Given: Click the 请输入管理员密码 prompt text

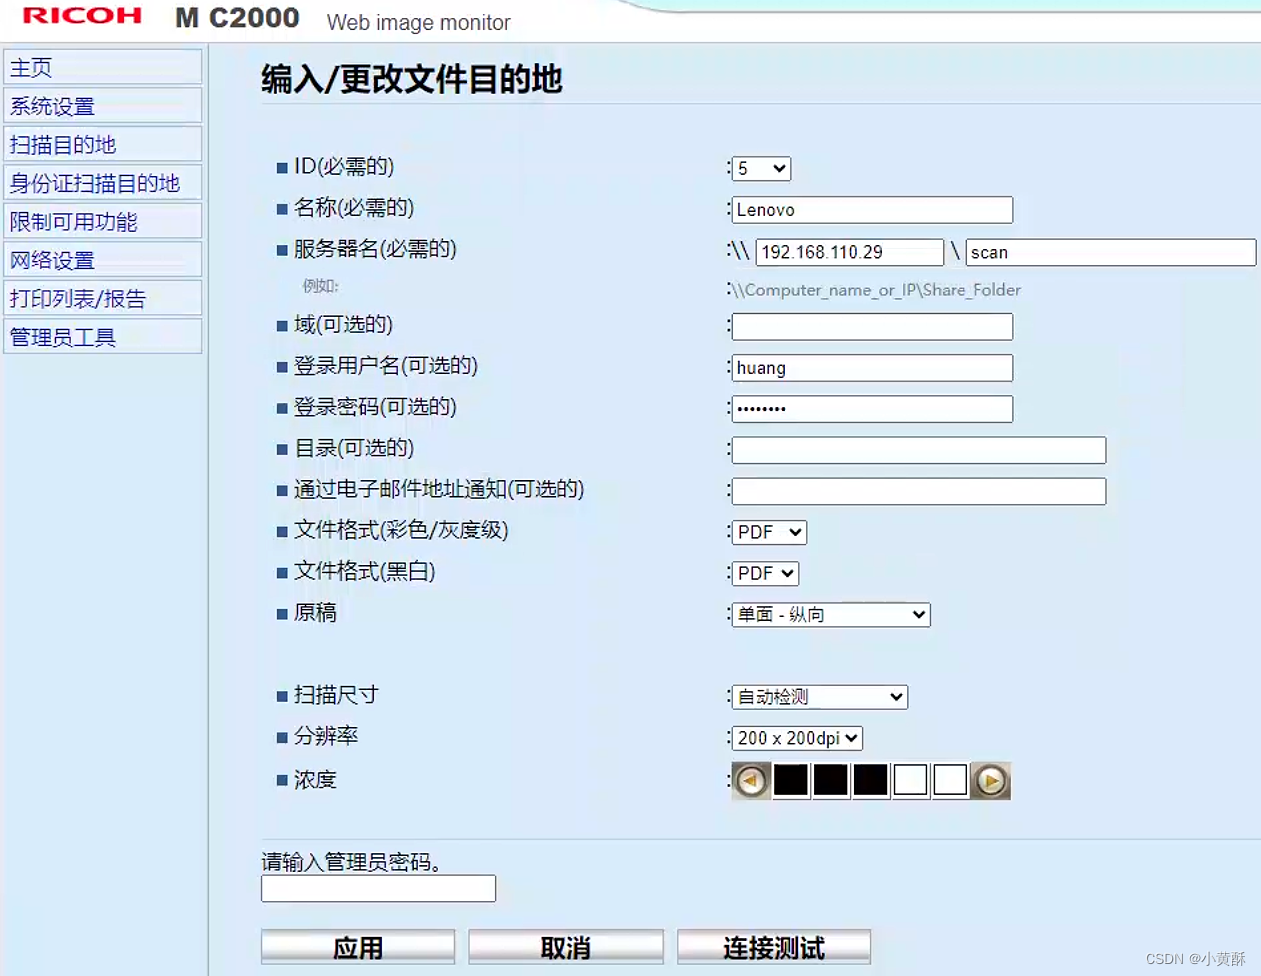Looking at the screenshot, I should point(352,861).
